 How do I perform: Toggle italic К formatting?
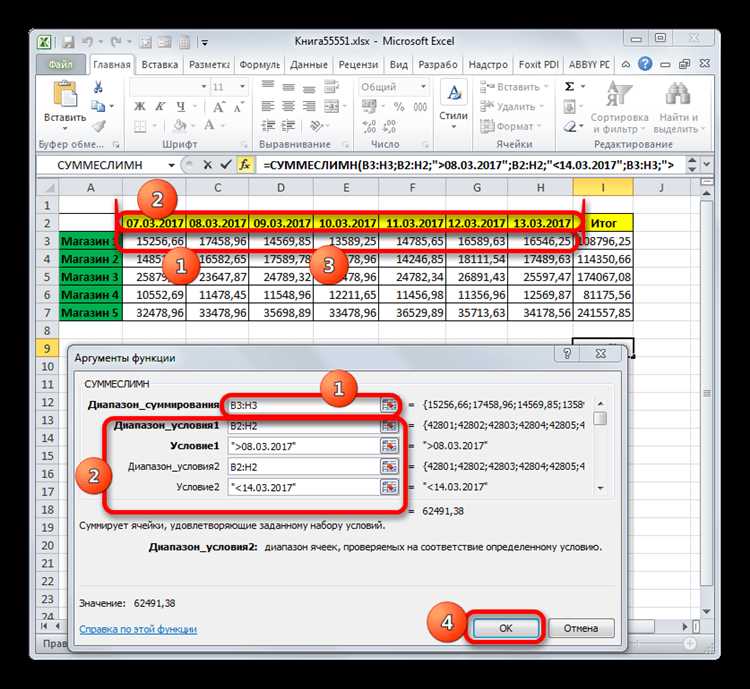160,106
